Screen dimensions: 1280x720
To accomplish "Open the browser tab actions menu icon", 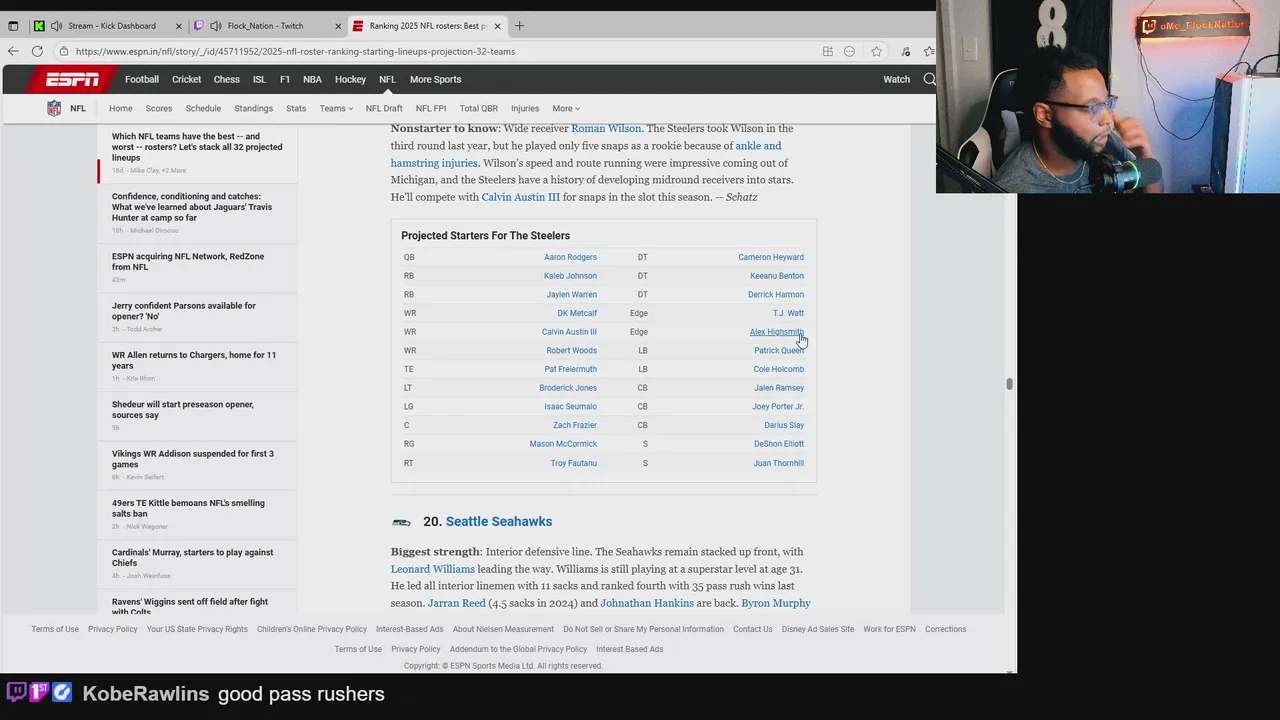I will pos(13,26).
